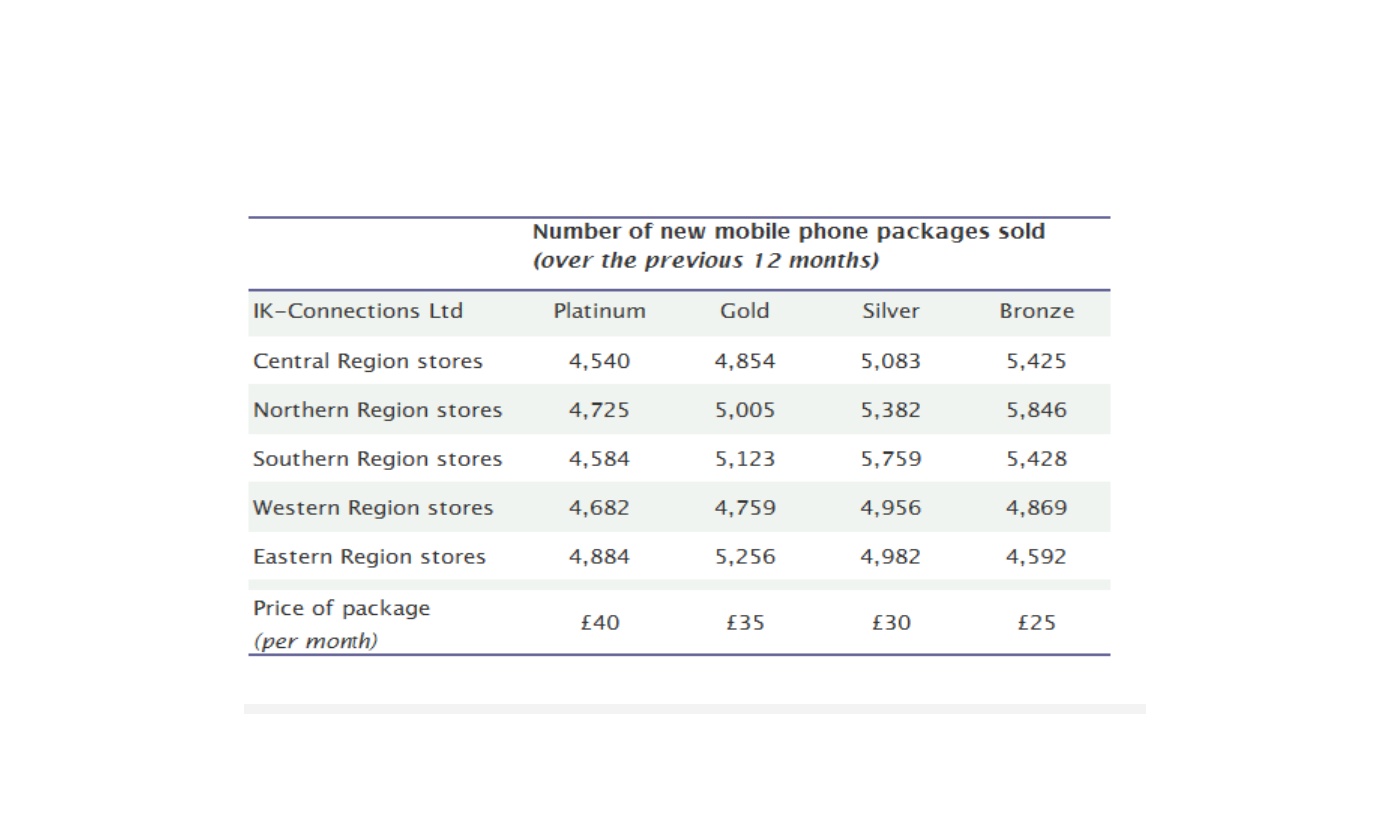Click the value 5,123 in Southern row
This screenshot has height=814, width=1391.
pyautogui.click(x=745, y=459)
